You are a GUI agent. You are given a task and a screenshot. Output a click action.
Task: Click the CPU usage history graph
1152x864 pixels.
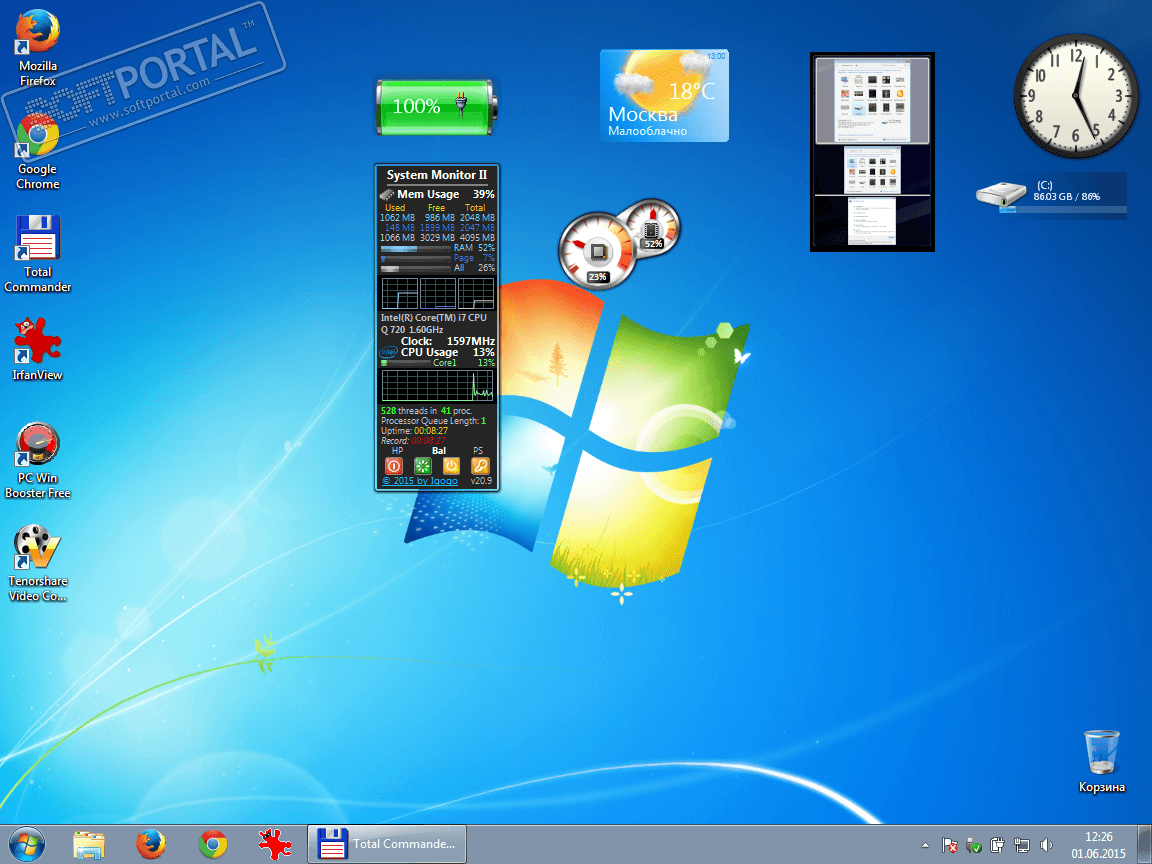tap(437, 385)
